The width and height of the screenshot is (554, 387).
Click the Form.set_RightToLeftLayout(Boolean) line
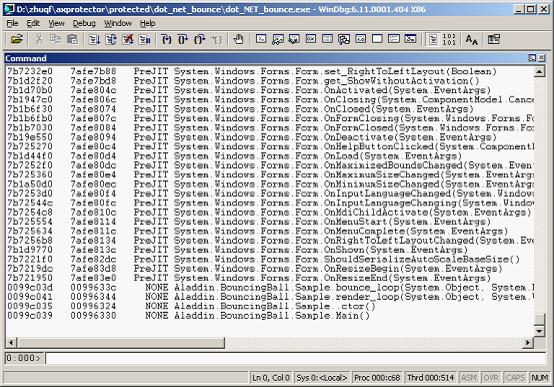[x=252, y=71]
